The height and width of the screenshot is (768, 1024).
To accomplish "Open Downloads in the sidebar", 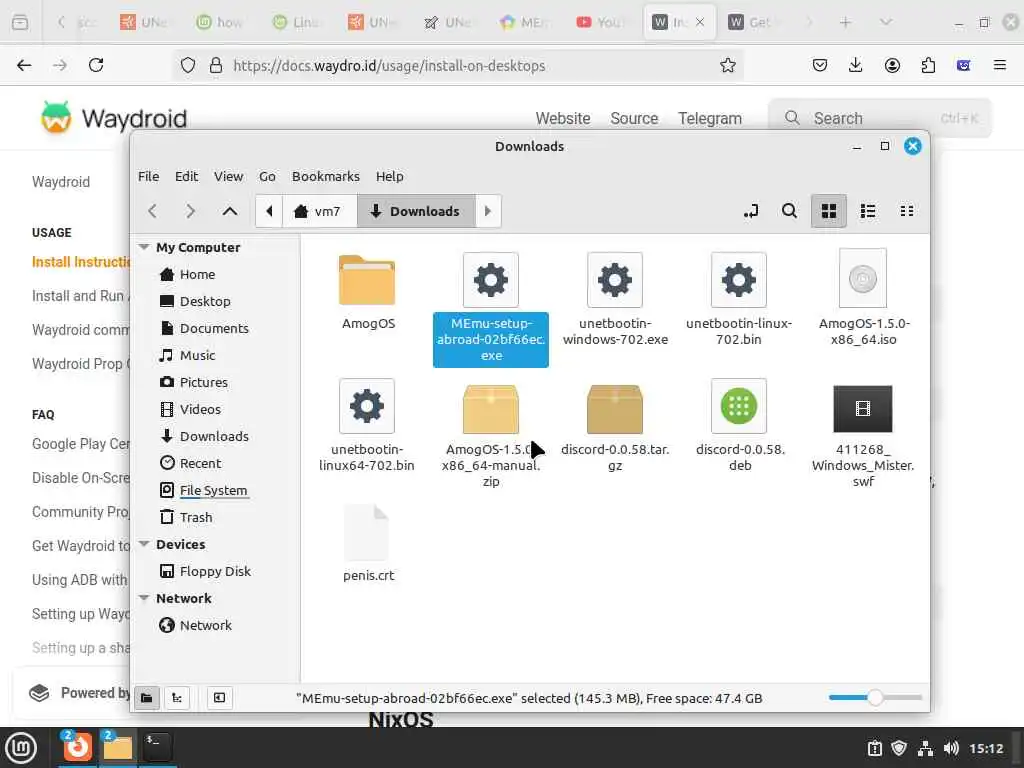I will [214, 436].
